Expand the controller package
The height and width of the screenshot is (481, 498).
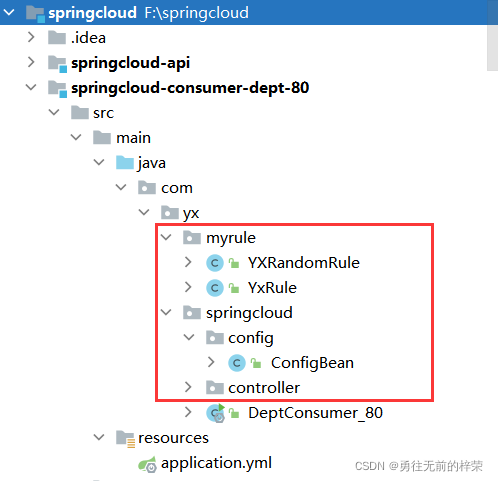coord(188,387)
